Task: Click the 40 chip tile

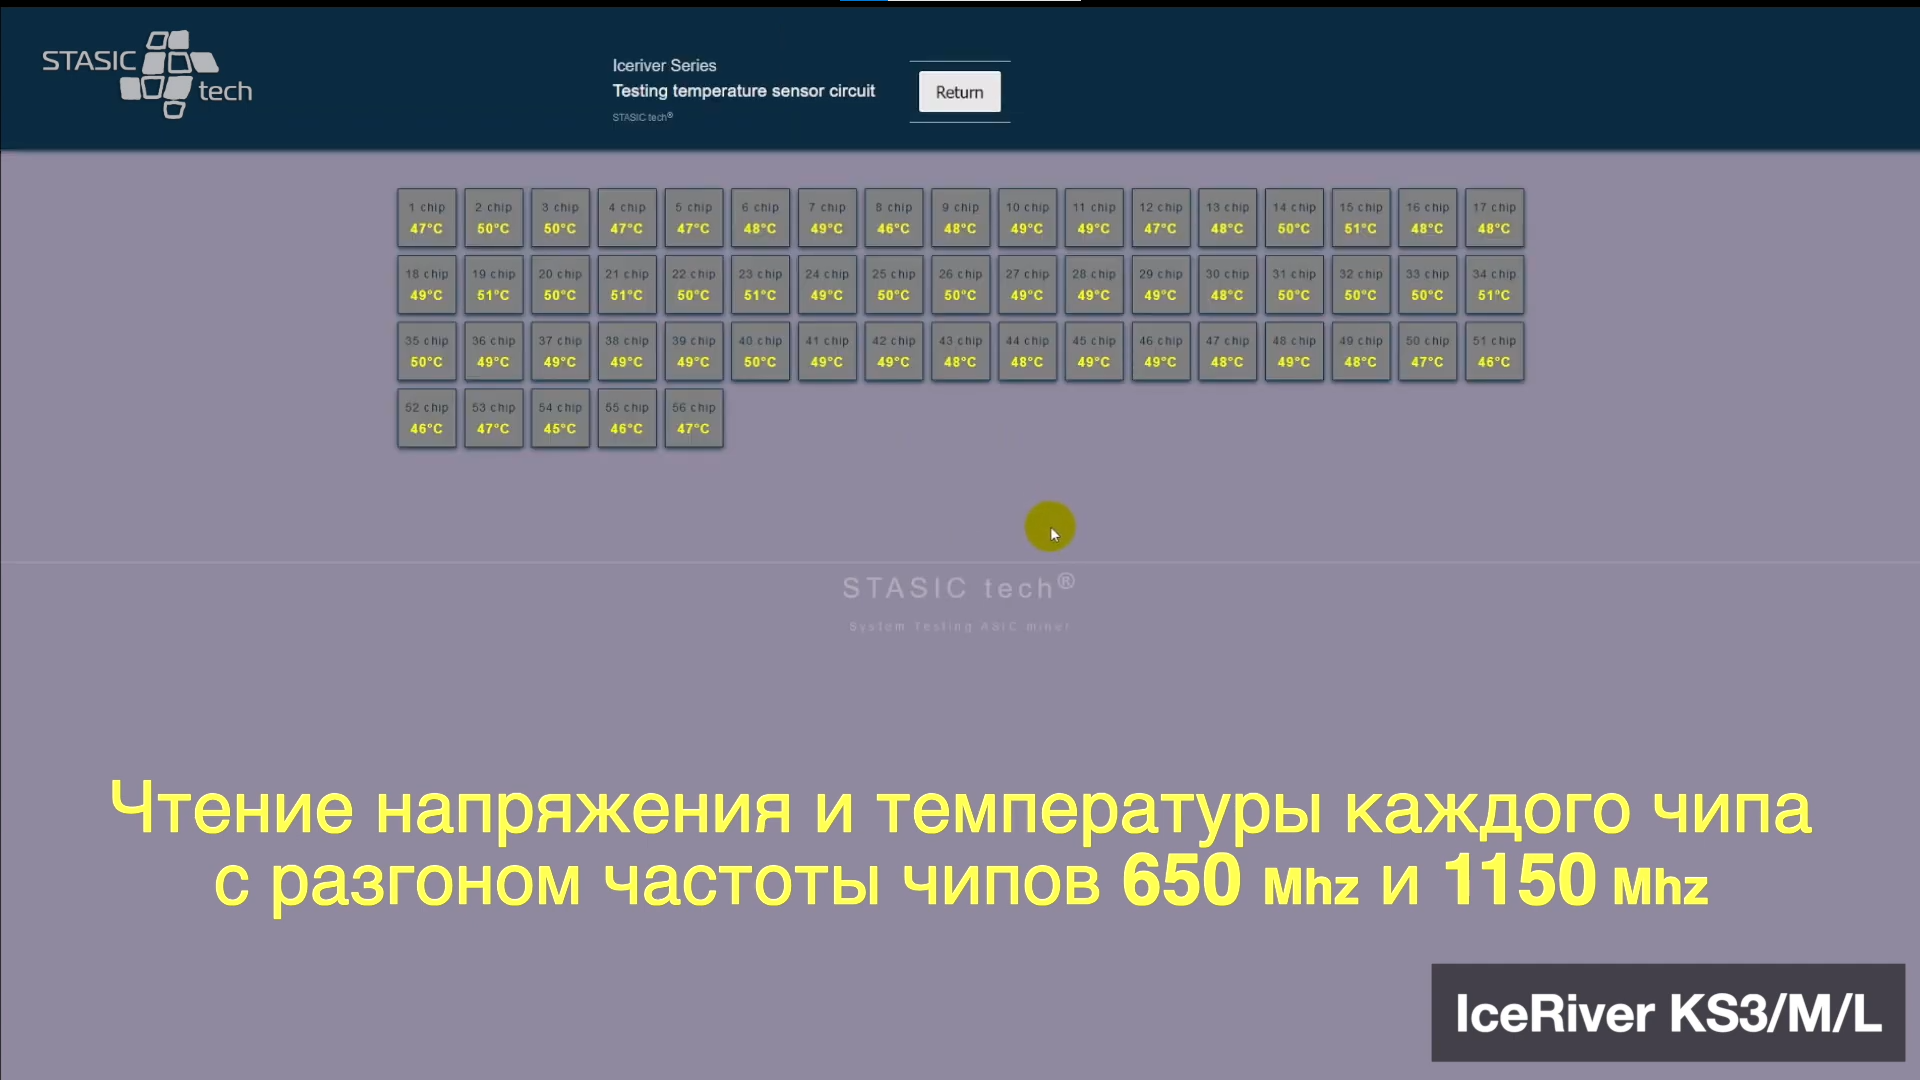Action: [x=760, y=351]
